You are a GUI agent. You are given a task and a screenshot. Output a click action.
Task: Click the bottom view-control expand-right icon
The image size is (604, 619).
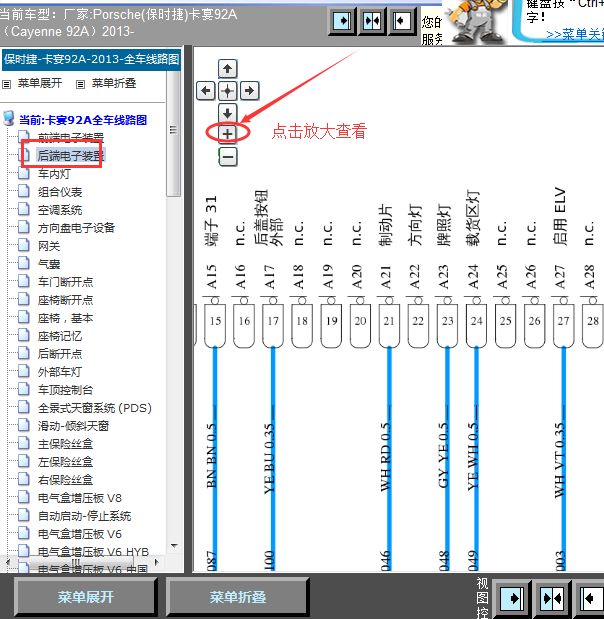[512, 598]
